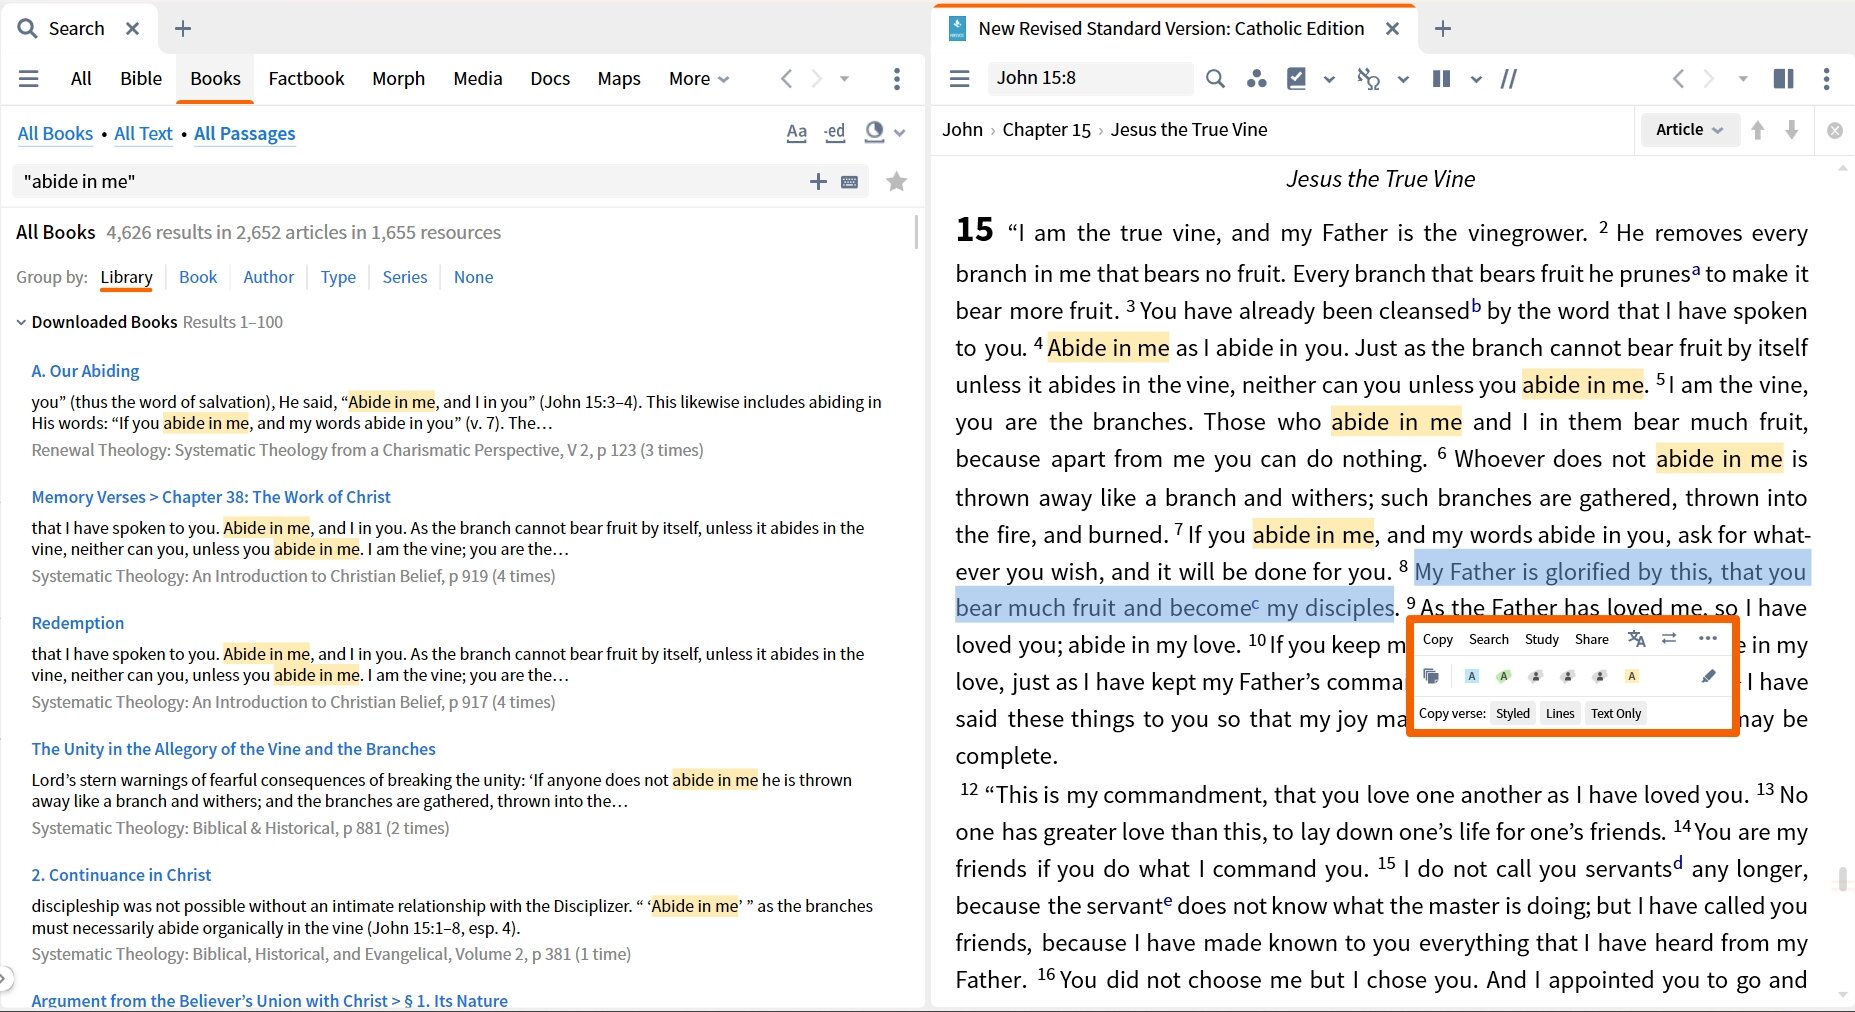Expand the More search types dropdown

[x=698, y=79]
